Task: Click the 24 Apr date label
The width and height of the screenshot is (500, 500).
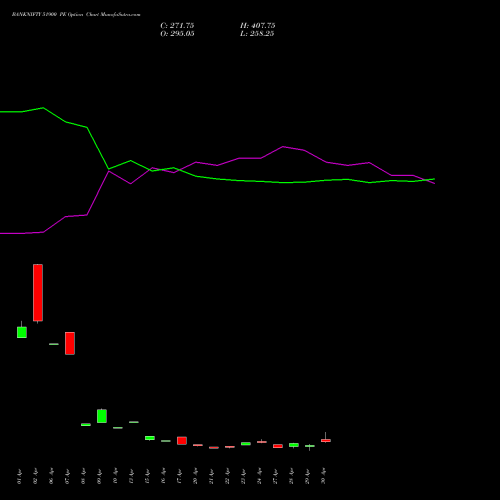Action: (259, 476)
